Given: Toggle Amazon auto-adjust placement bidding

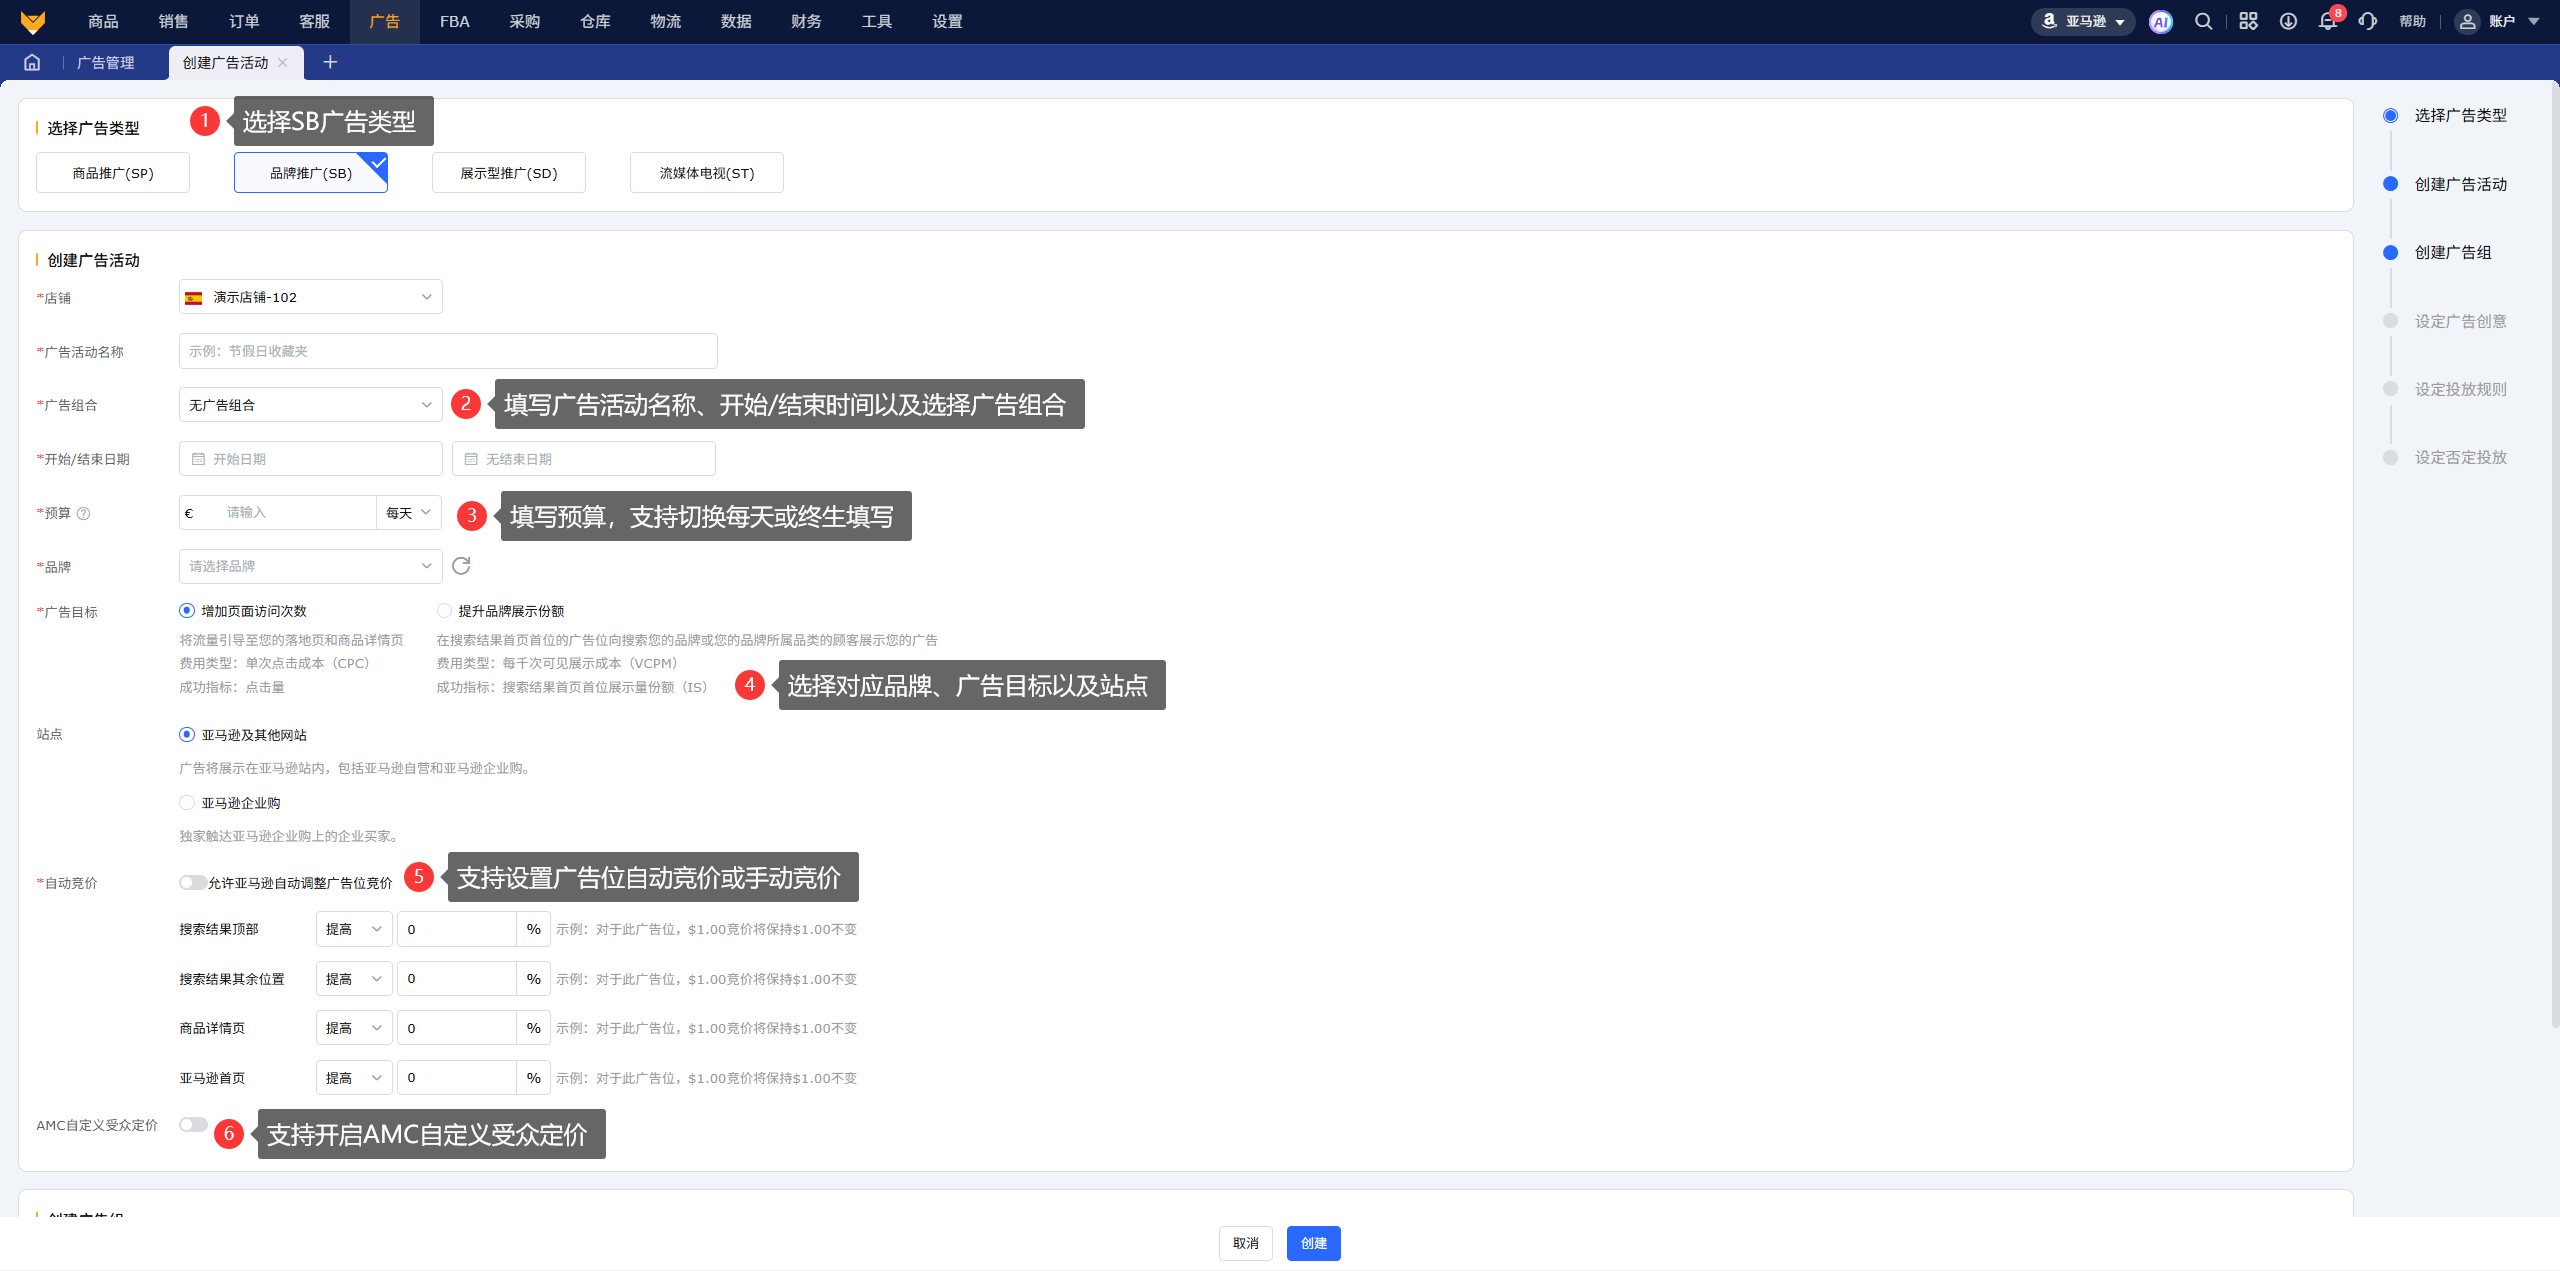Looking at the screenshot, I should point(193,882).
